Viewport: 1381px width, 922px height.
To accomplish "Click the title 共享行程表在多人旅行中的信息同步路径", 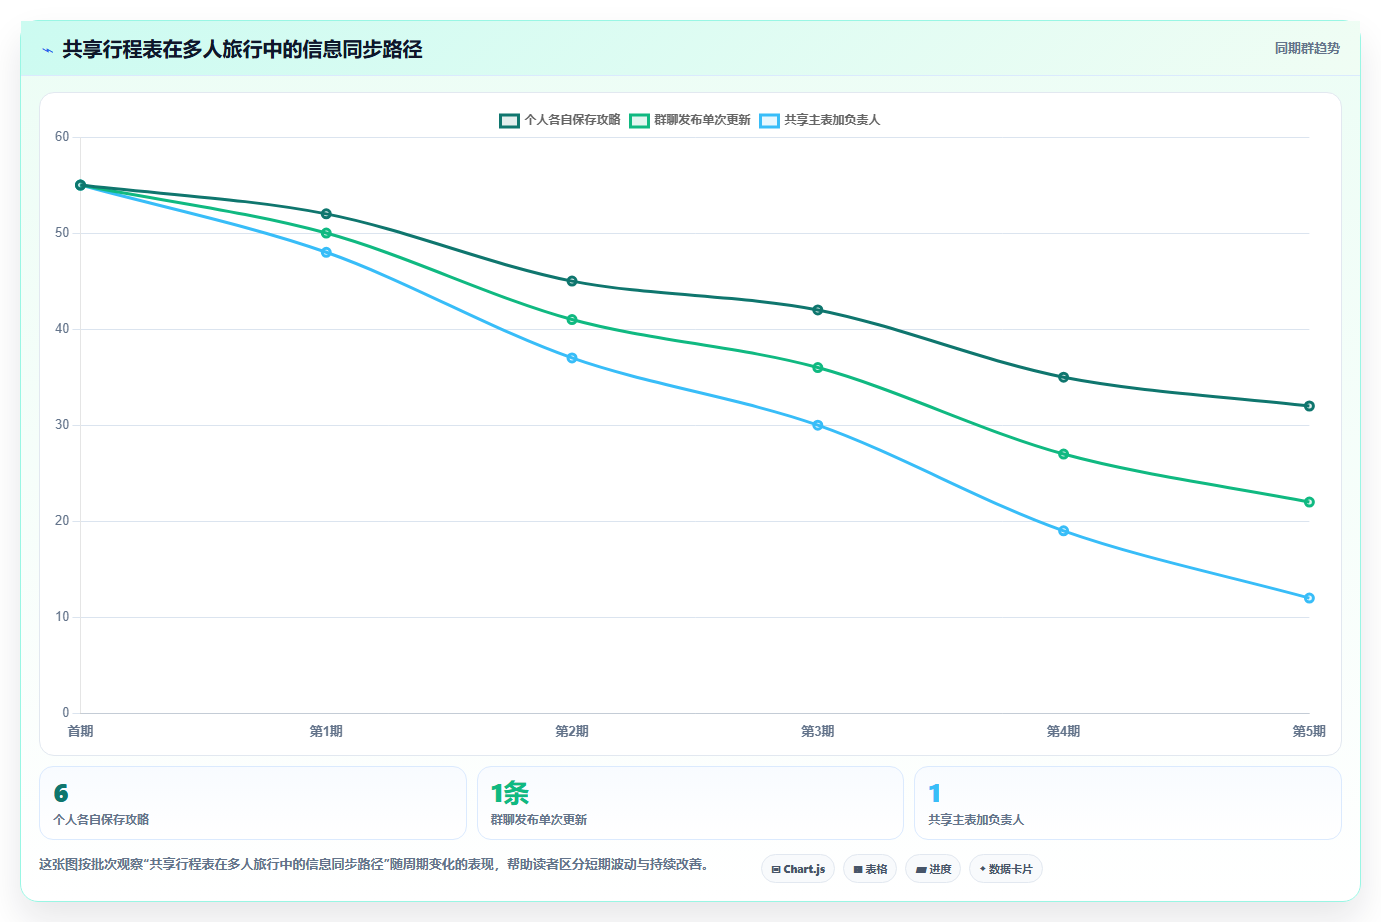I will coord(242,49).
